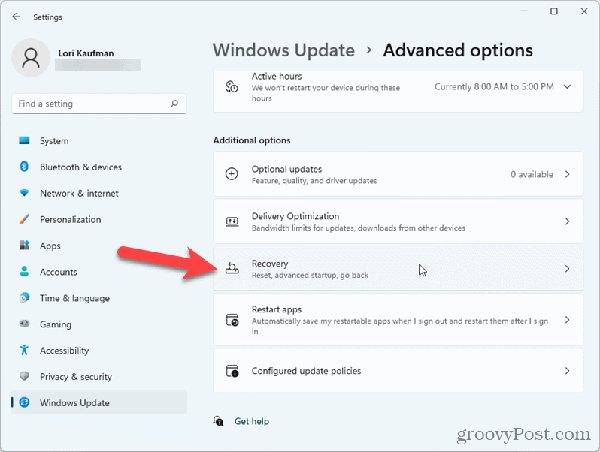Select the Bluetooth & devices icon
The width and height of the screenshot is (600, 452).
[24, 167]
